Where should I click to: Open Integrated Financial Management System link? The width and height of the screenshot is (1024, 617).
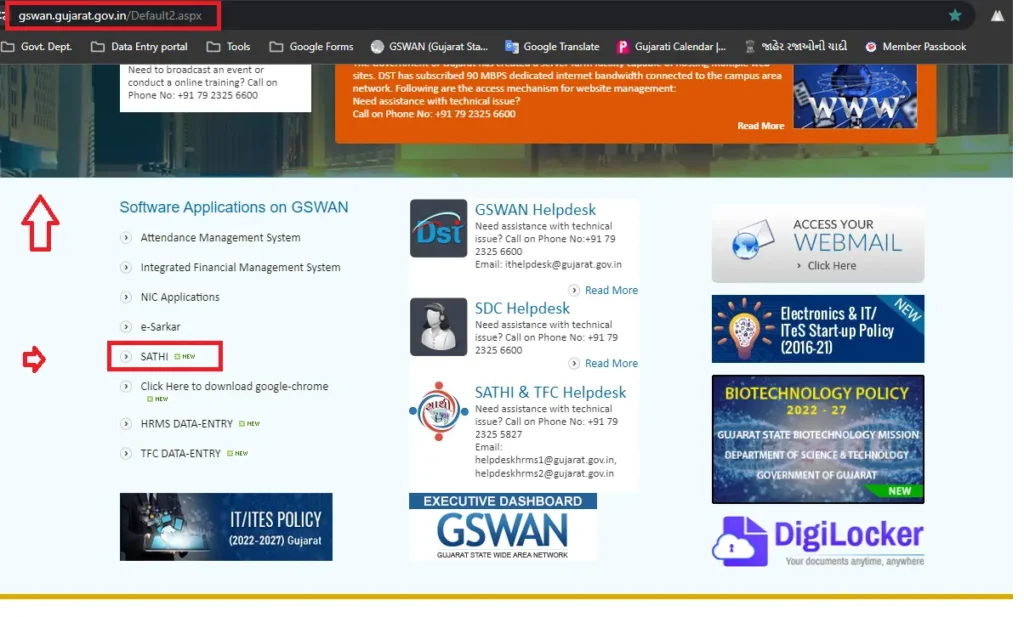click(240, 267)
